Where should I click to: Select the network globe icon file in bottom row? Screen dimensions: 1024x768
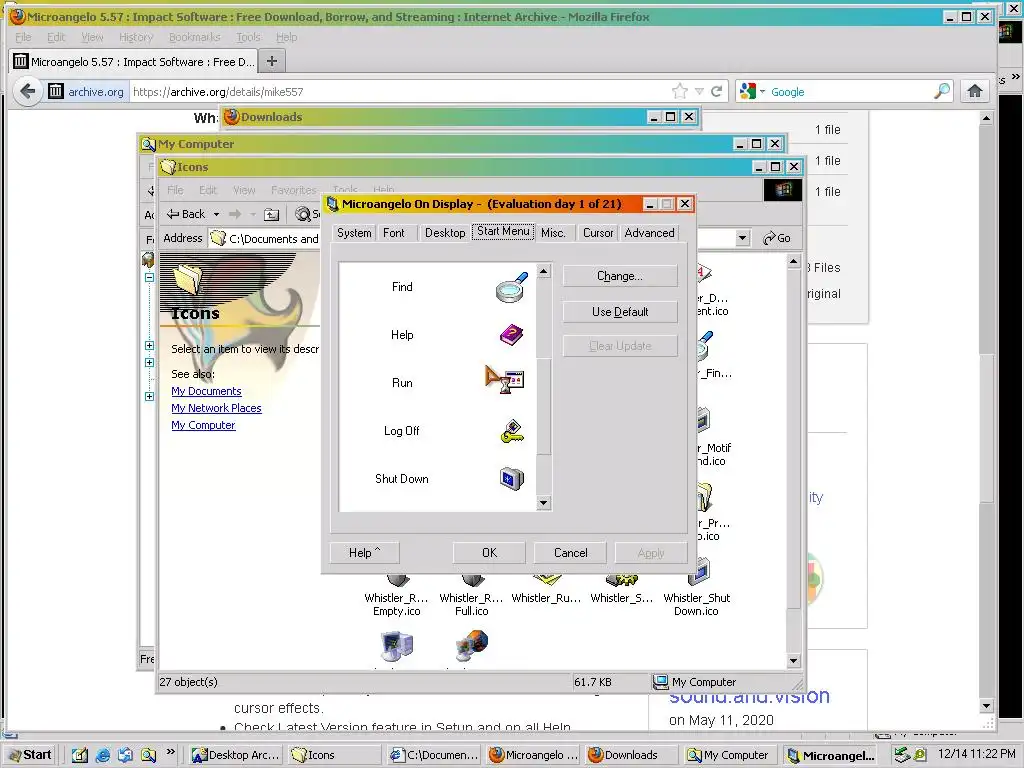[472, 646]
